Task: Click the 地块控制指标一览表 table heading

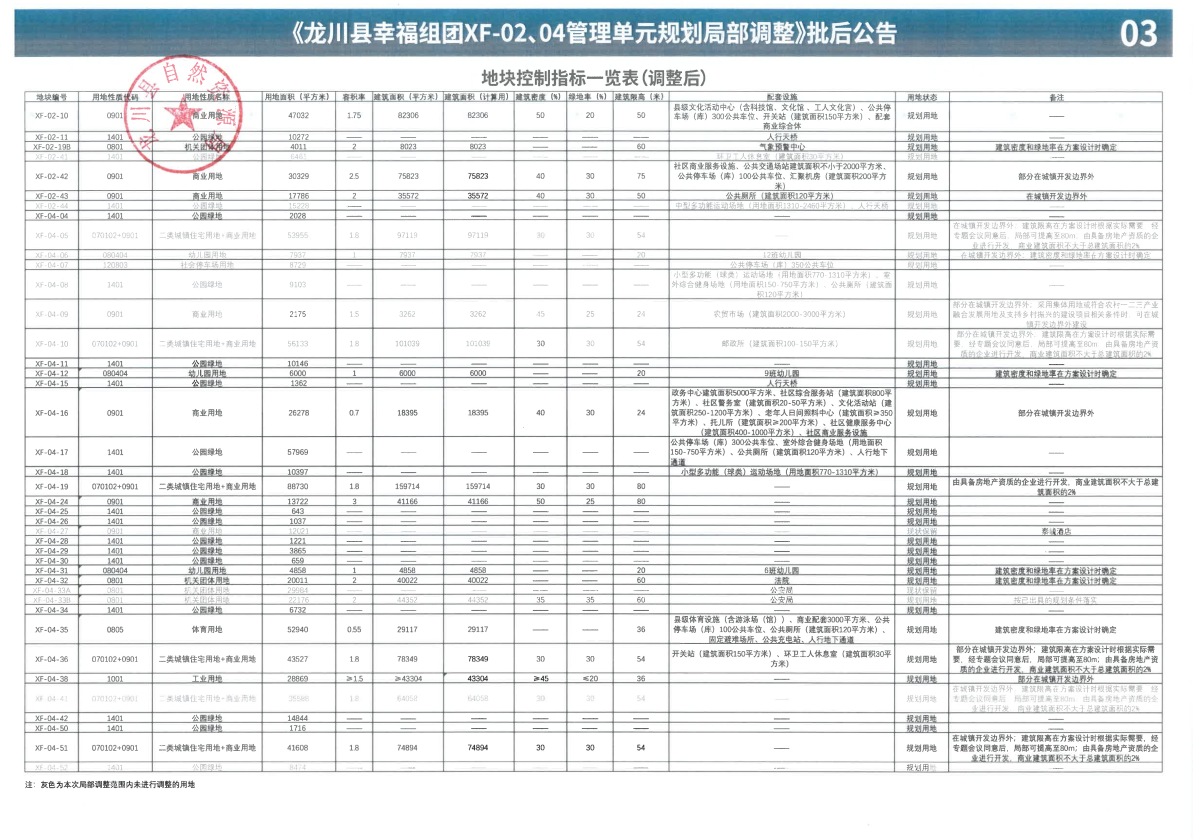Action: pos(594,78)
